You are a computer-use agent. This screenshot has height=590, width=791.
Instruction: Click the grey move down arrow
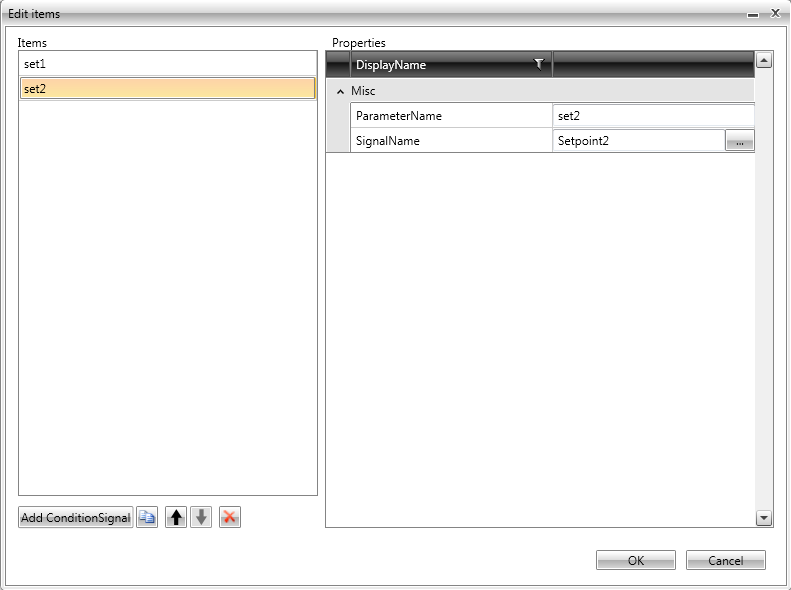[202, 517]
